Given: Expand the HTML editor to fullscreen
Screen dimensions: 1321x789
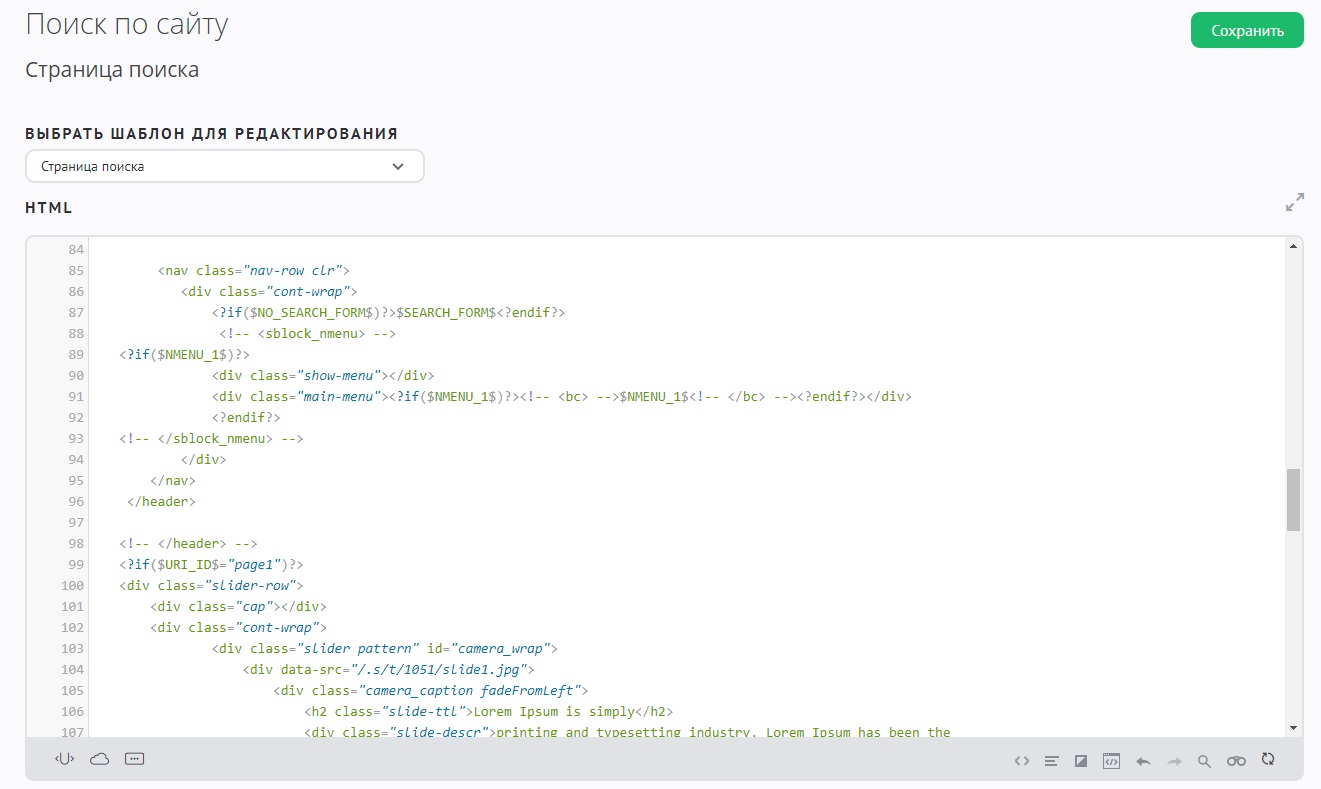Looking at the screenshot, I should [x=1295, y=202].
